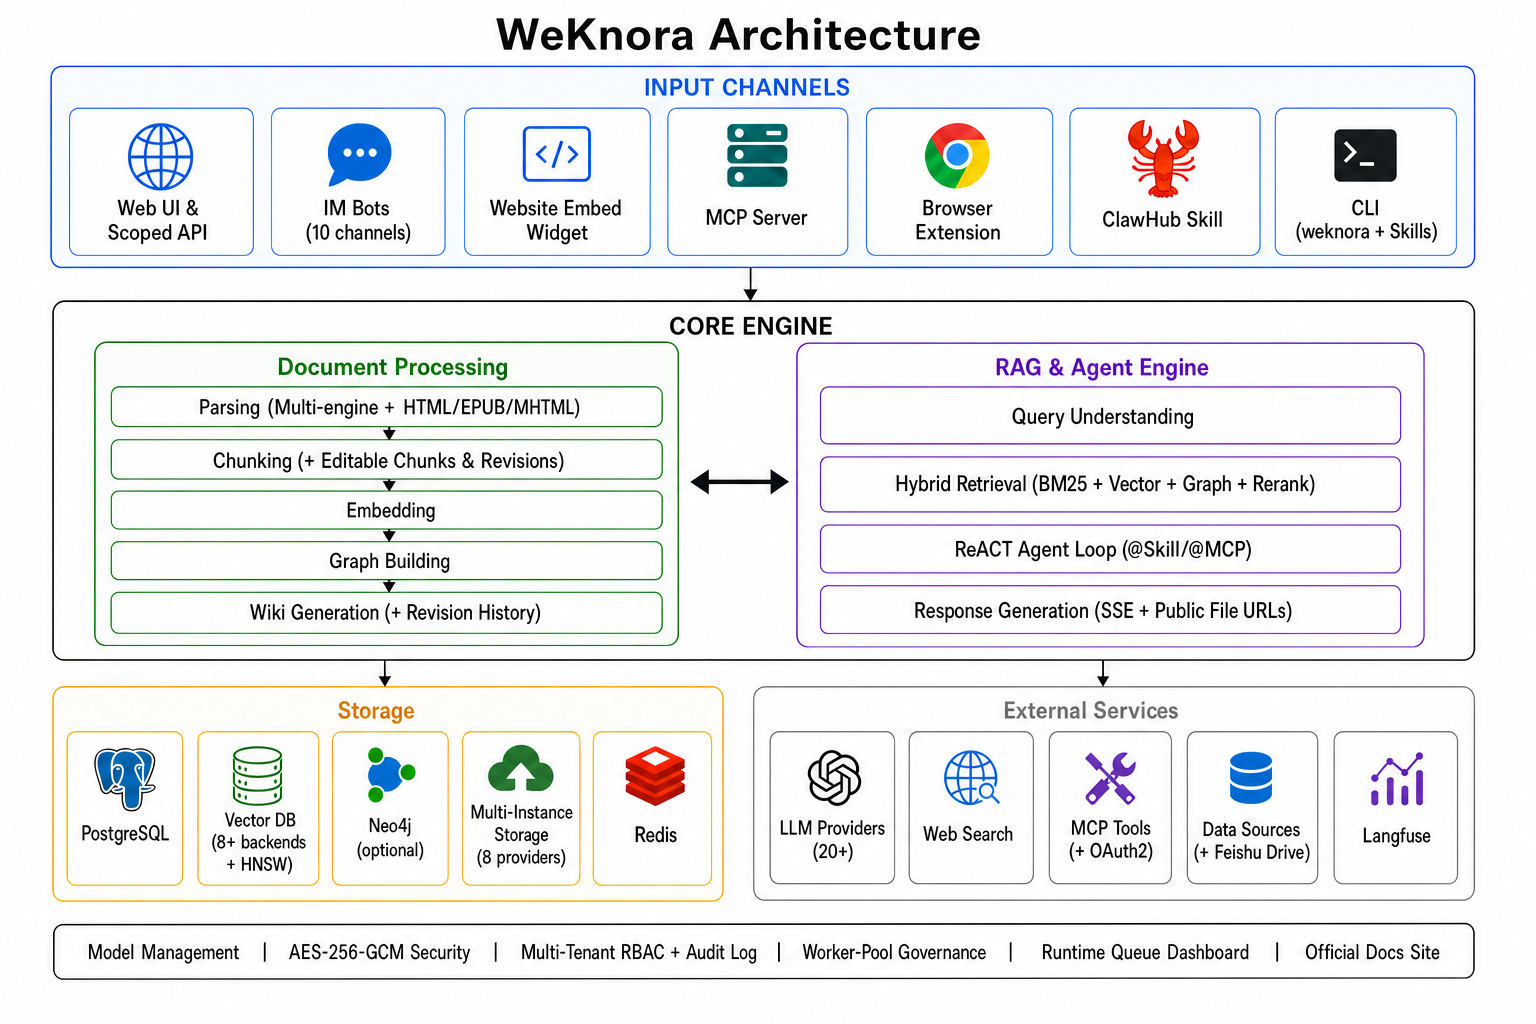Click the Data Sources database icon
This screenshot has height=1024, width=1536.
click(x=1251, y=778)
